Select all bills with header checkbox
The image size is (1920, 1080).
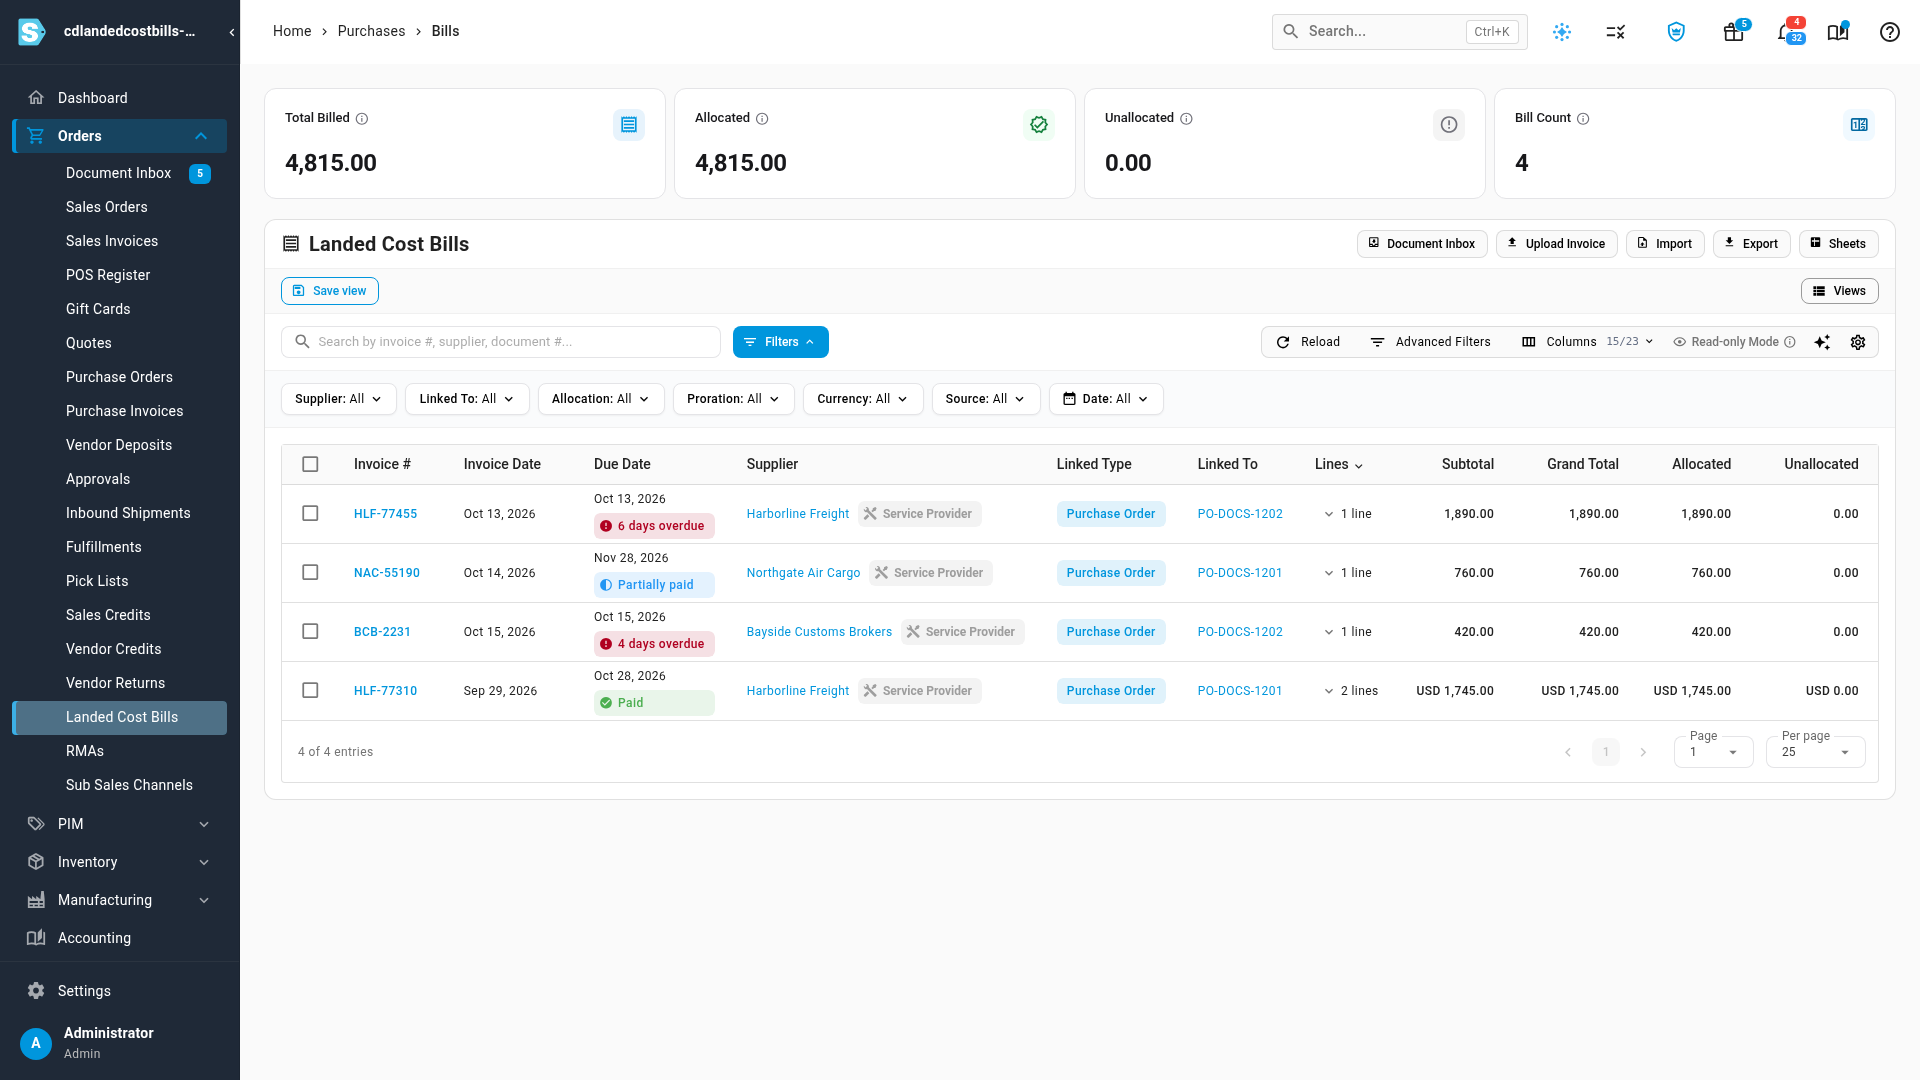310,464
